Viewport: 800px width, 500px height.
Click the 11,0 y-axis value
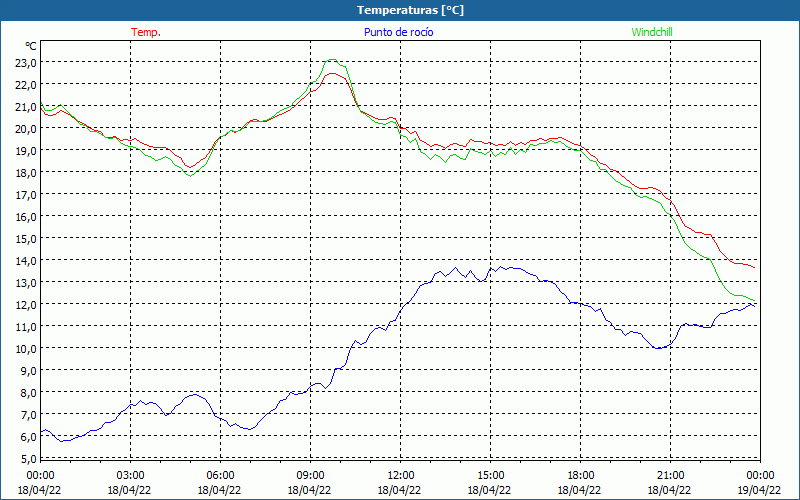[27, 327]
